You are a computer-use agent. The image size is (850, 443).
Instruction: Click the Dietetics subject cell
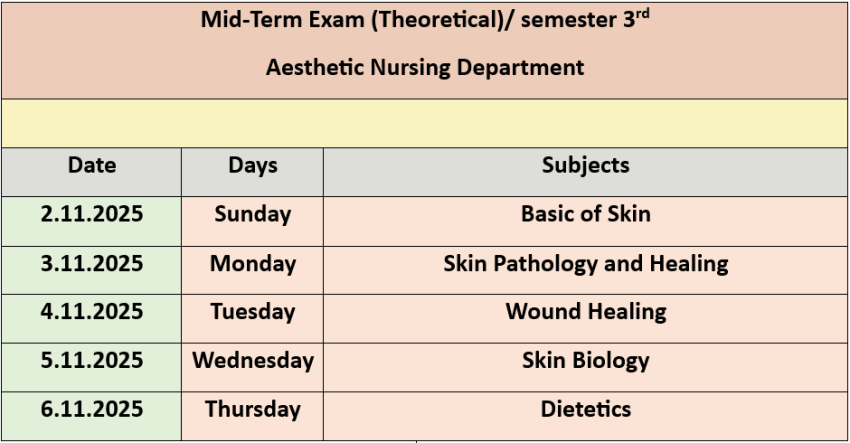coord(586,409)
